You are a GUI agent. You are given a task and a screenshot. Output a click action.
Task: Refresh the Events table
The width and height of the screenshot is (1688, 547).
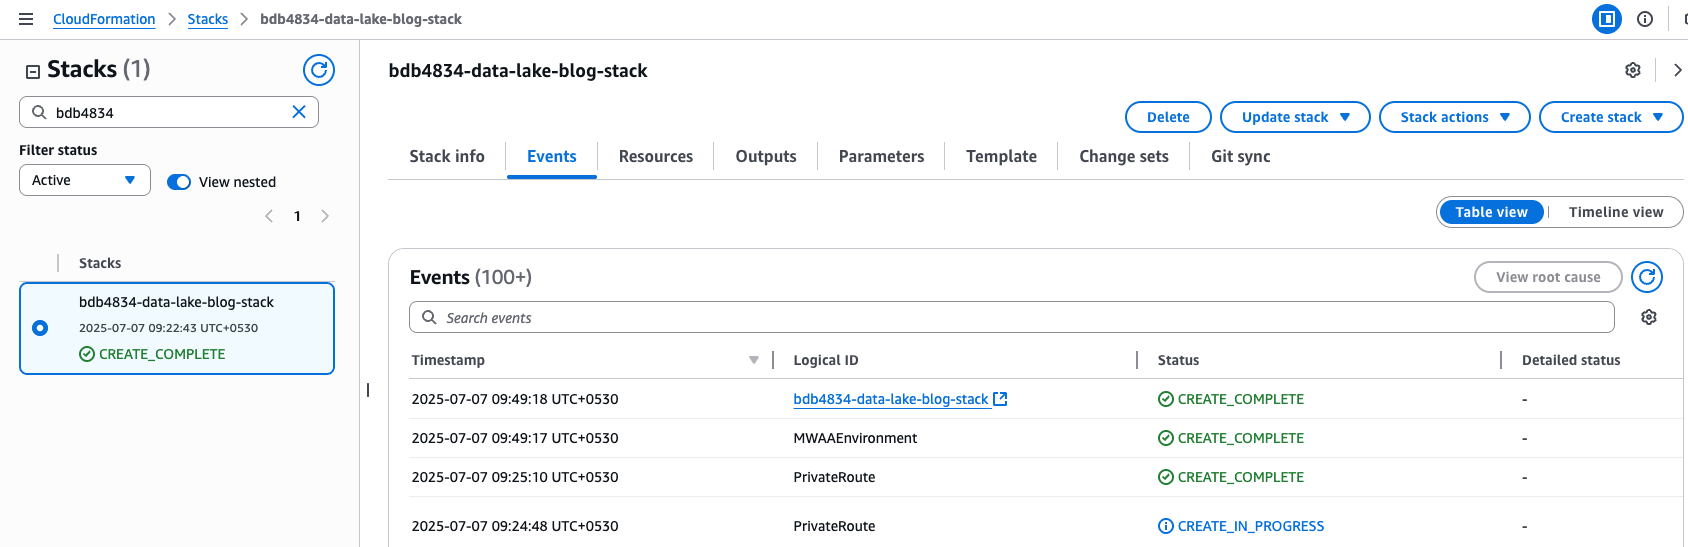(1646, 277)
